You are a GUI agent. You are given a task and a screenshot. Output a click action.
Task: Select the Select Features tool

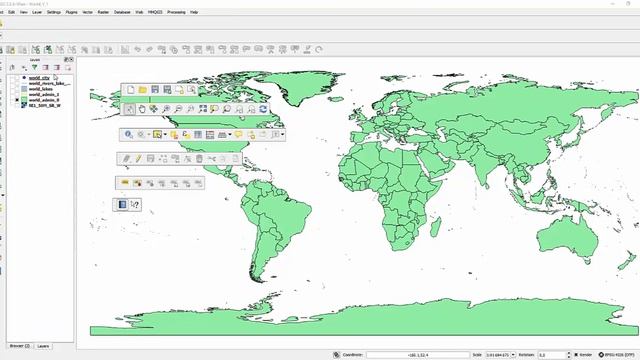tap(157, 135)
